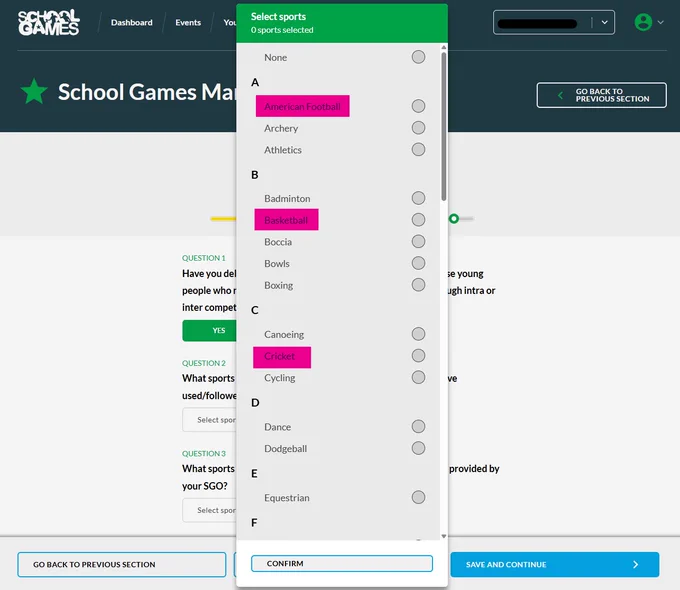Open Question 3 Select sports dropdown
Image resolution: width=680 pixels, height=590 pixels.
(x=209, y=510)
